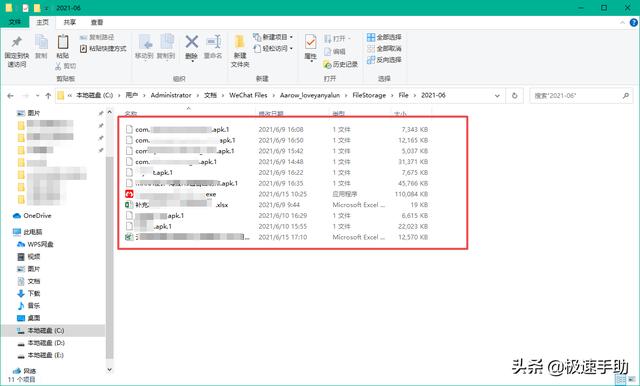The width and height of the screenshot is (640, 386).
Task: Click the File breadcrumb segment
Action: click(403, 95)
